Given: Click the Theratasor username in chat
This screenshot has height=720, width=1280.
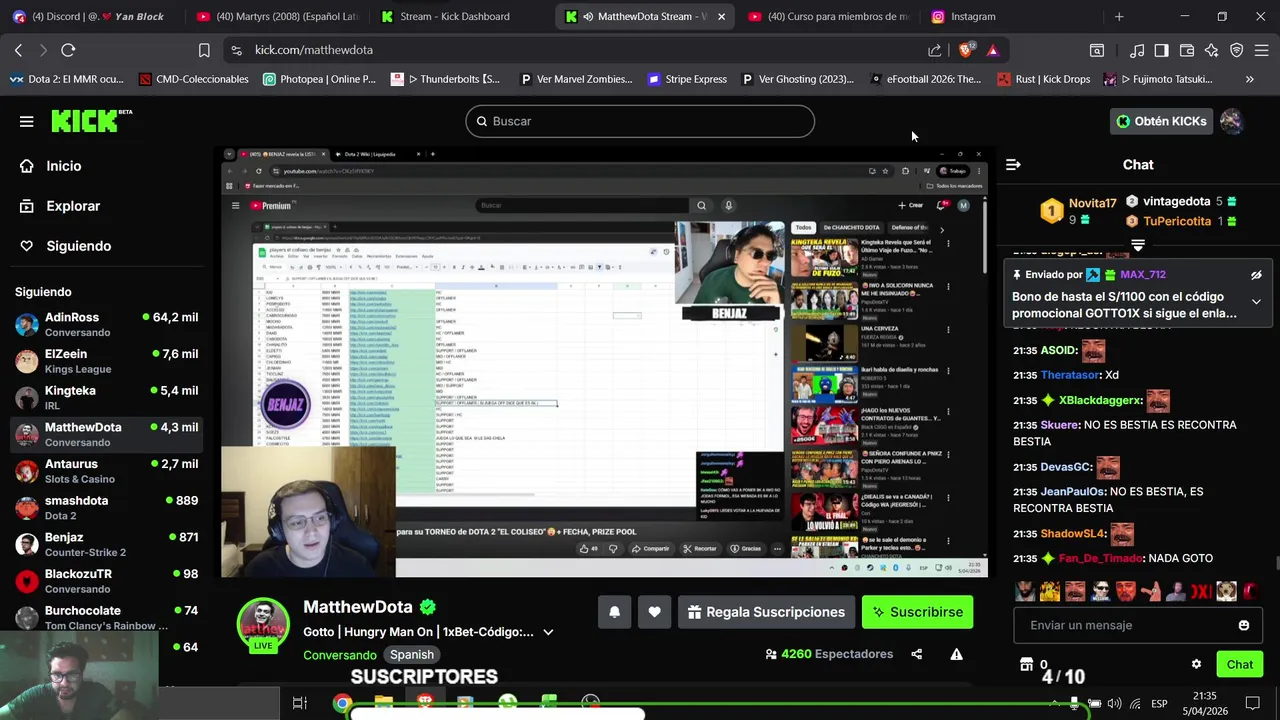Looking at the screenshot, I should [1070, 375].
